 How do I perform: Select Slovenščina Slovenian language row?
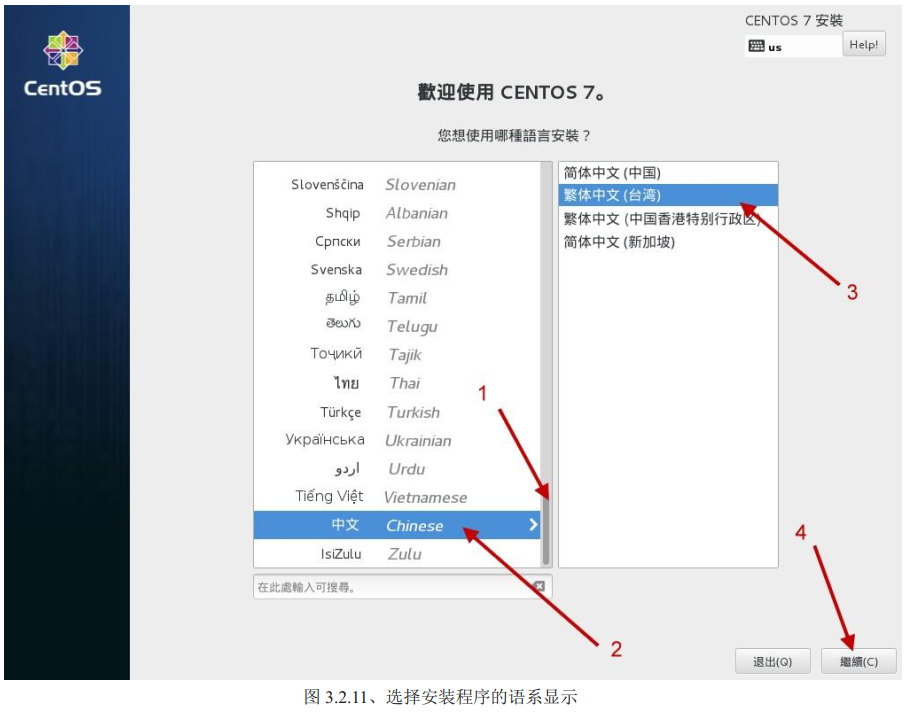[x=397, y=185]
